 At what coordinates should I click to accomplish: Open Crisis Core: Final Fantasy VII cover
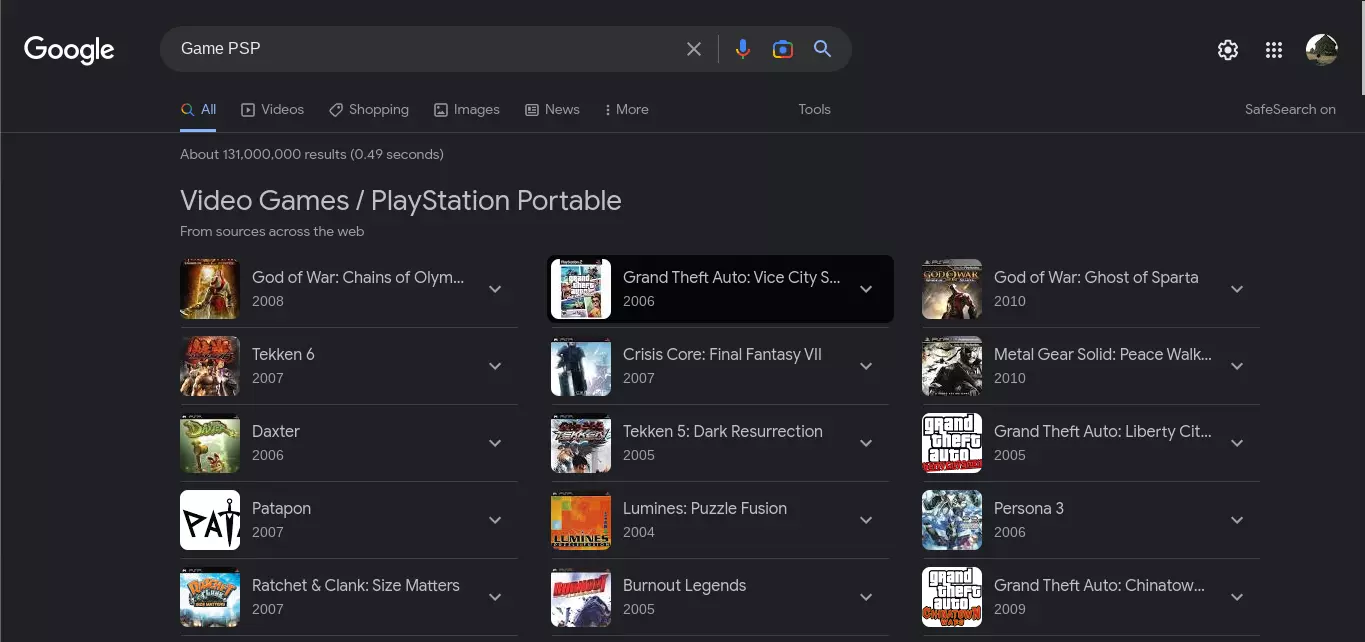point(581,366)
